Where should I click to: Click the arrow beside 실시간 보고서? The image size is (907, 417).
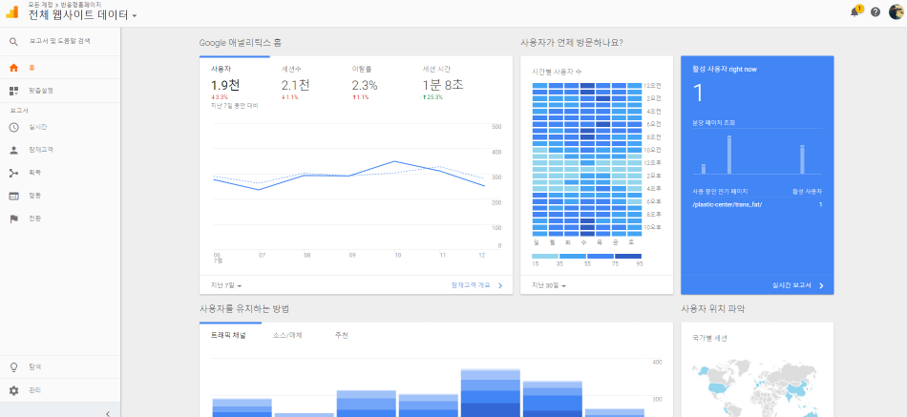click(x=821, y=285)
